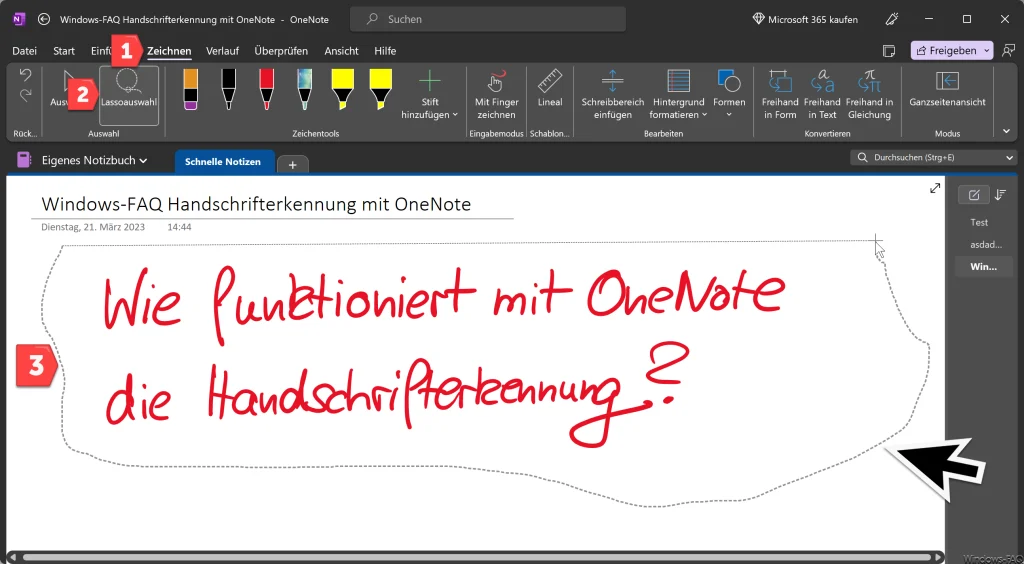Viewport: 1024px width, 564px height.
Task: Click the person feedback icon top right
Action: coord(1009,50)
